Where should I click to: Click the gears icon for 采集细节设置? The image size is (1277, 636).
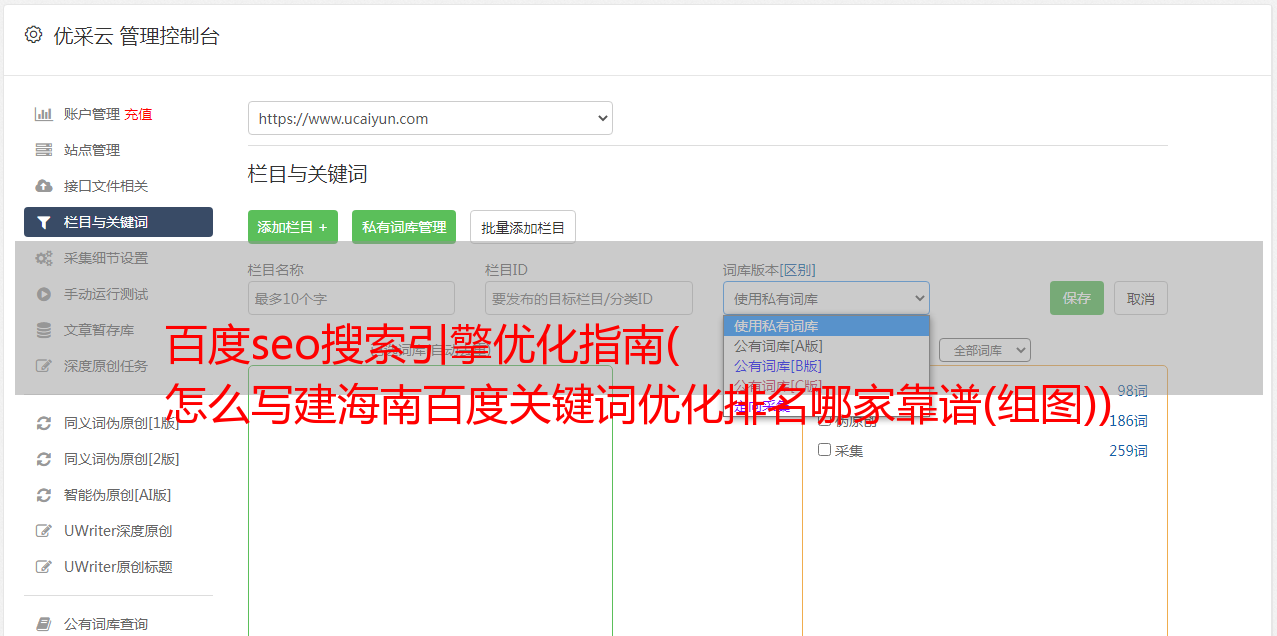(x=44, y=258)
